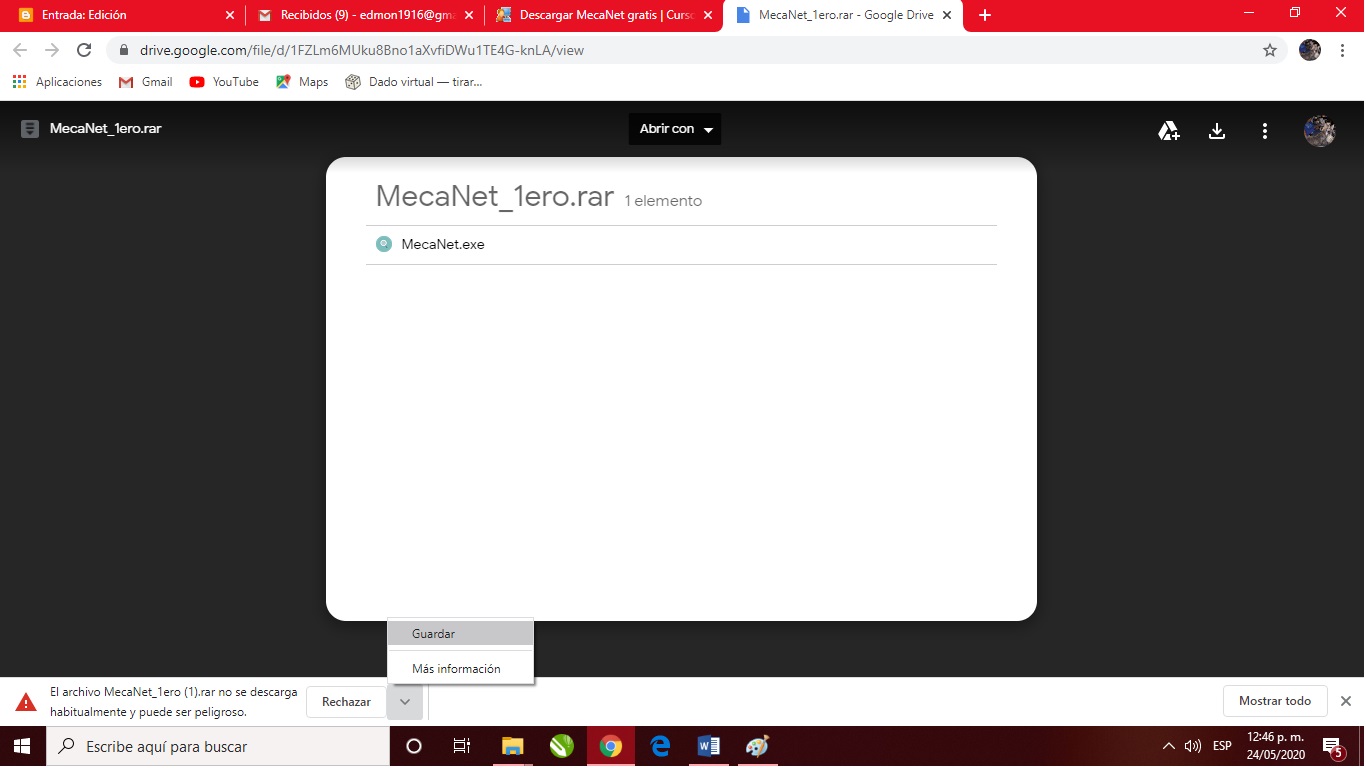The width and height of the screenshot is (1366, 768).
Task: Close the Descargar MecaNet tab
Action: [708, 15]
